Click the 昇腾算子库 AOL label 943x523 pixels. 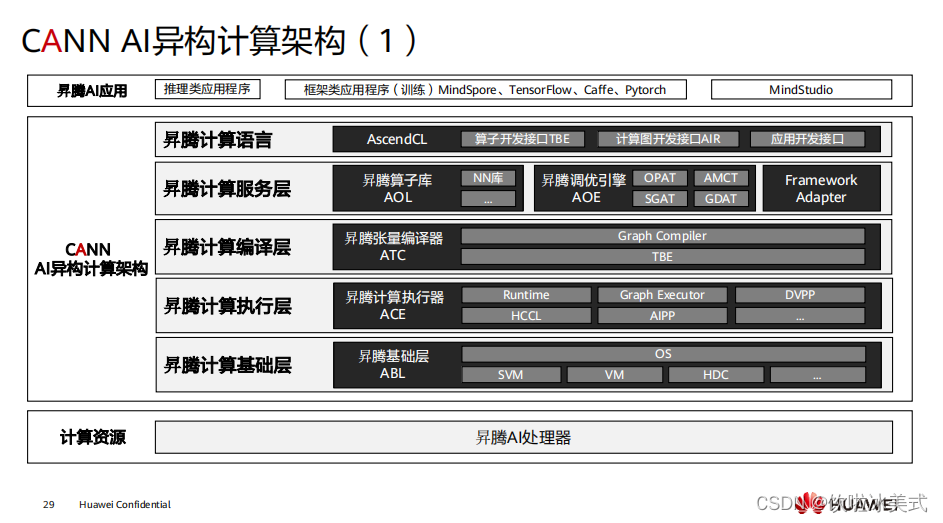[x=398, y=189]
